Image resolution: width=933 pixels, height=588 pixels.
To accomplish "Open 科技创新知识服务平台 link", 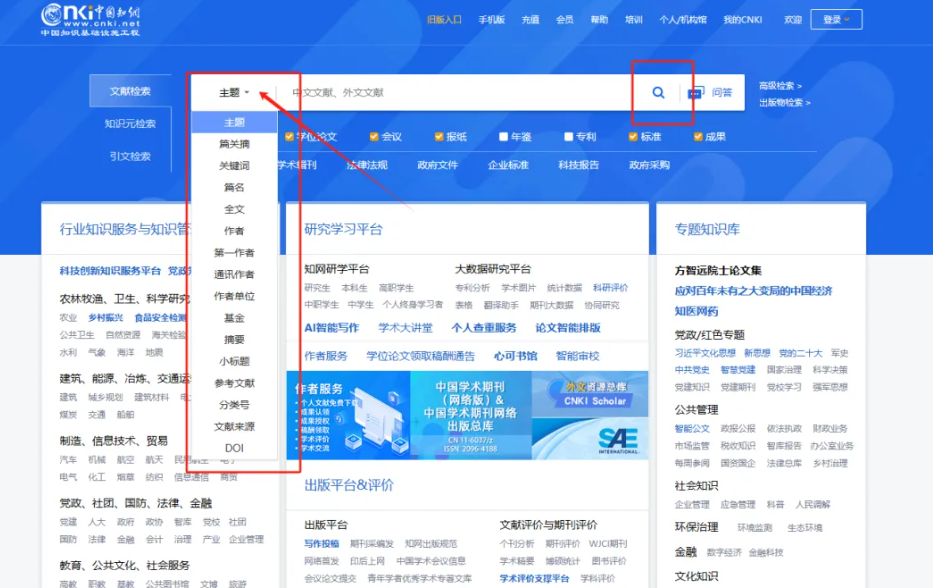I will (110, 271).
